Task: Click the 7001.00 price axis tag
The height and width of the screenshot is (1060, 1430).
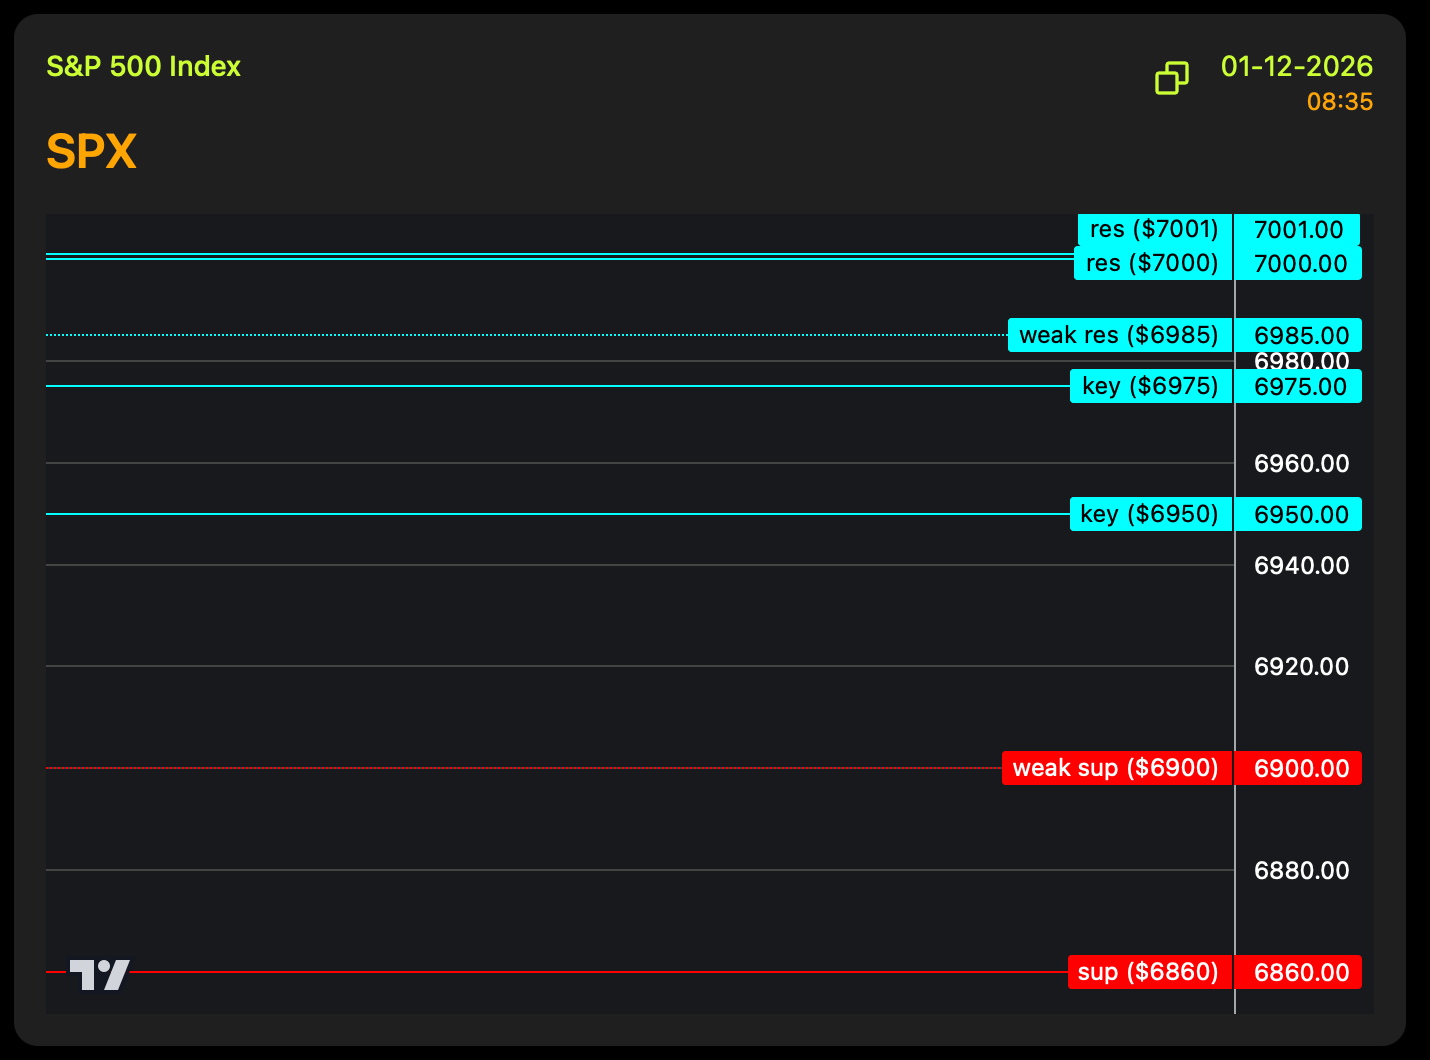Action: [1297, 229]
